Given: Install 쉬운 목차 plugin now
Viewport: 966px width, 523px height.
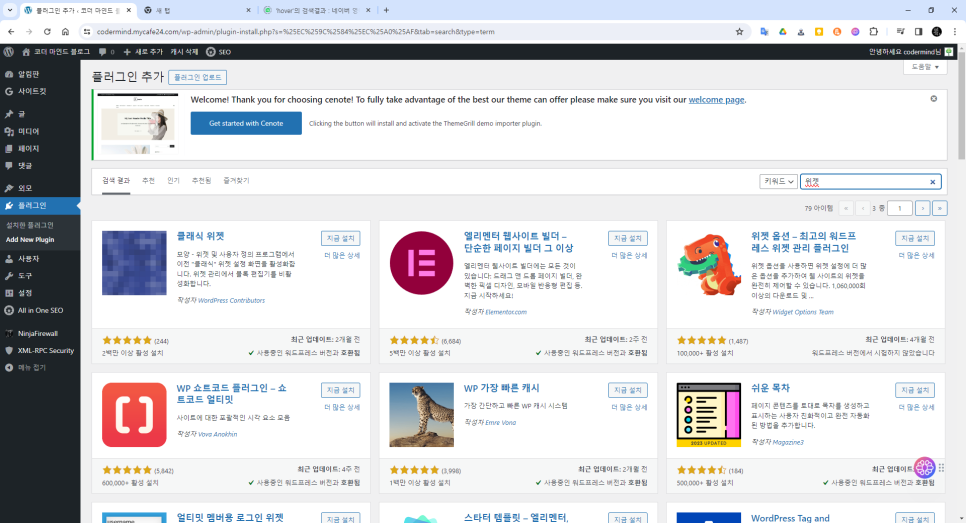Looking at the screenshot, I should pos(915,390).
